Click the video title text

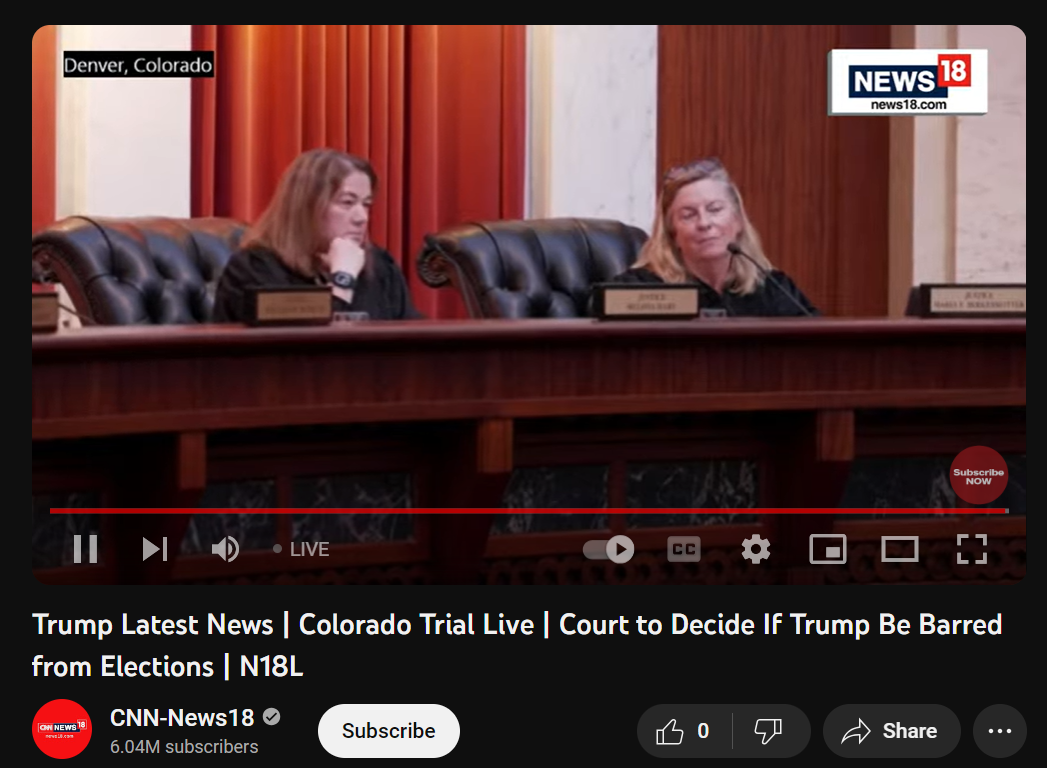point(517,645)
